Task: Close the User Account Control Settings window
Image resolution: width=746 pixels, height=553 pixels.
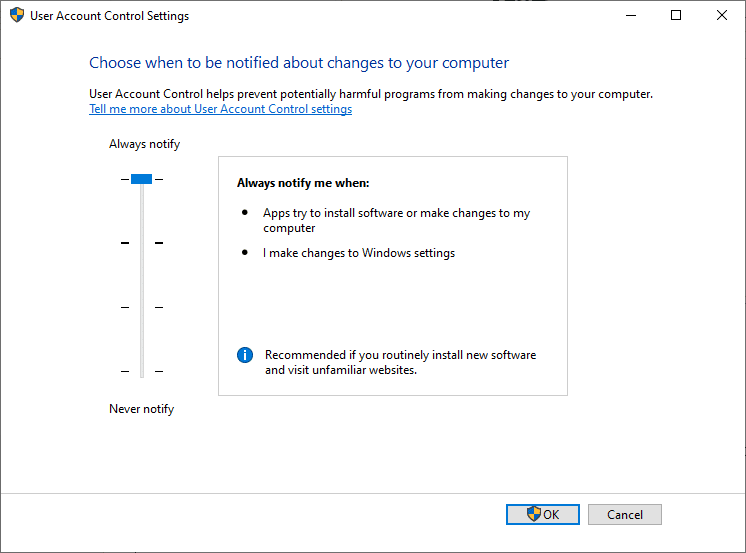Action: 722,16
